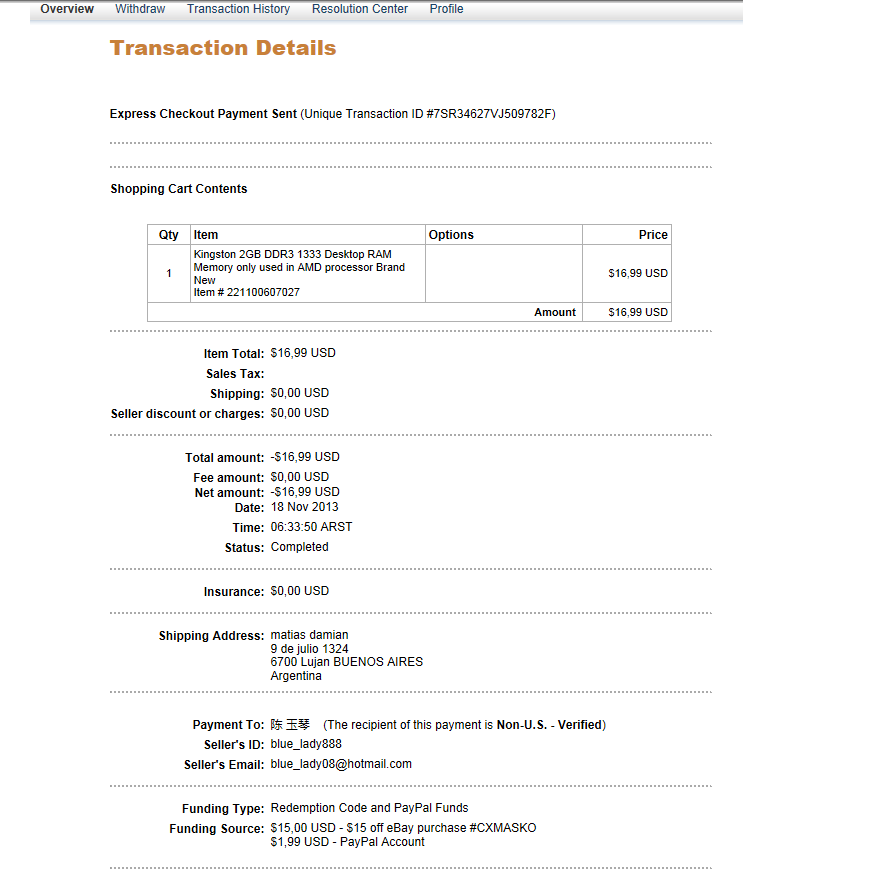Click the Argentina country line

click(x=296, y=676)
